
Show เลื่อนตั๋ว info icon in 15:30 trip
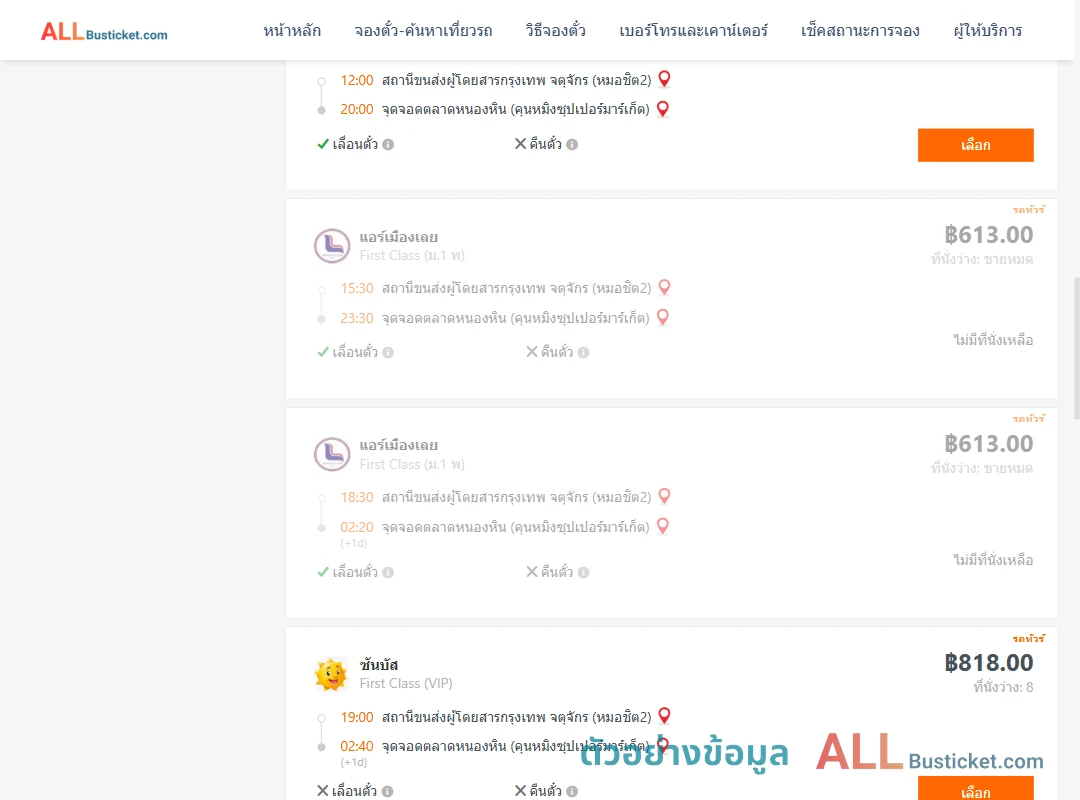[x=388, y=353]
